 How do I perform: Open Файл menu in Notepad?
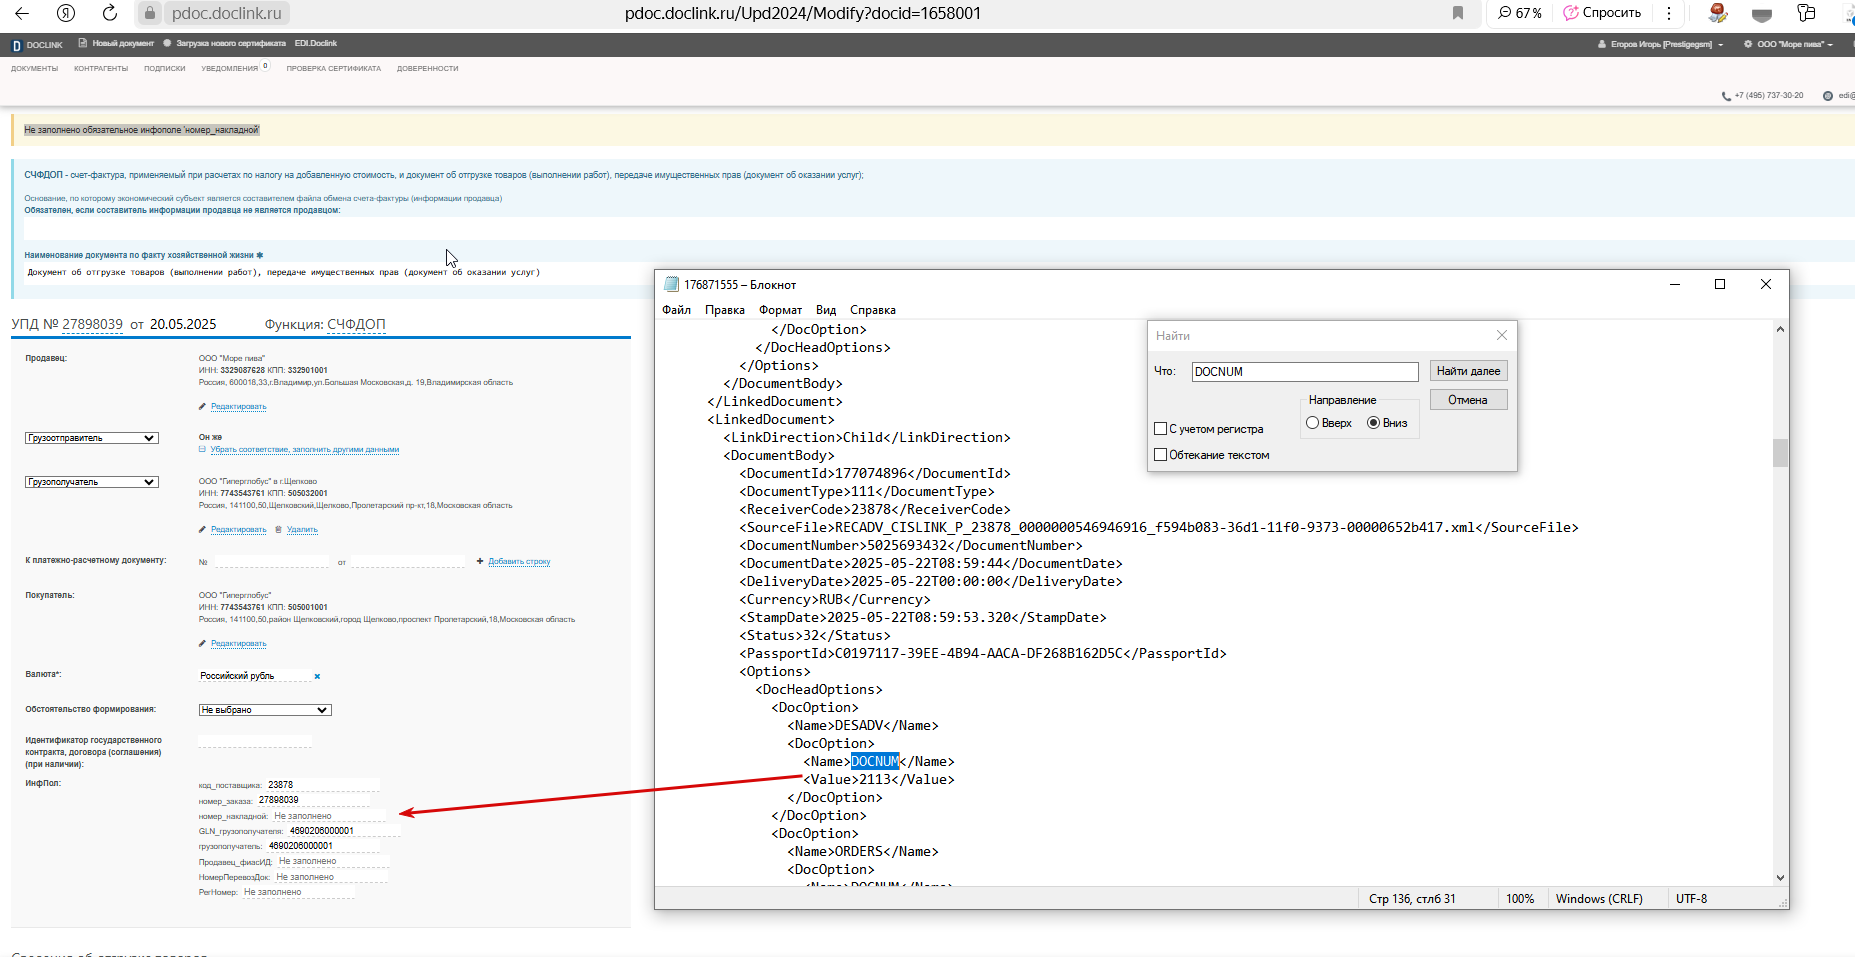[x=676, y=310]
